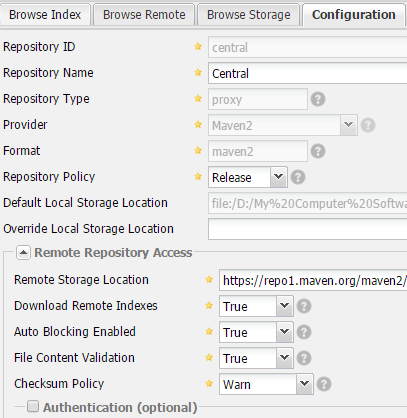The width and height of the screenshot is (407, 418).
Task: Click help icon beside Checksum Policy
Action: point(324,384)
